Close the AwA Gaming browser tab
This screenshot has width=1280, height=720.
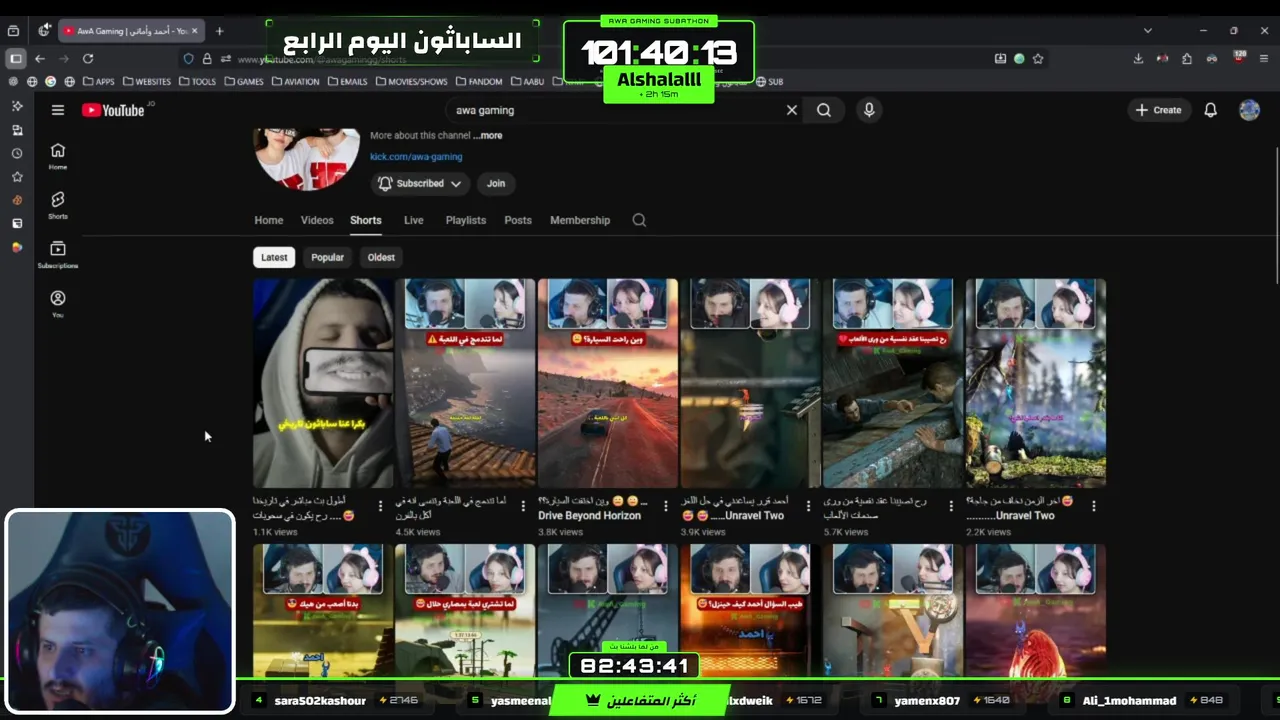click(x=194, y=31)
